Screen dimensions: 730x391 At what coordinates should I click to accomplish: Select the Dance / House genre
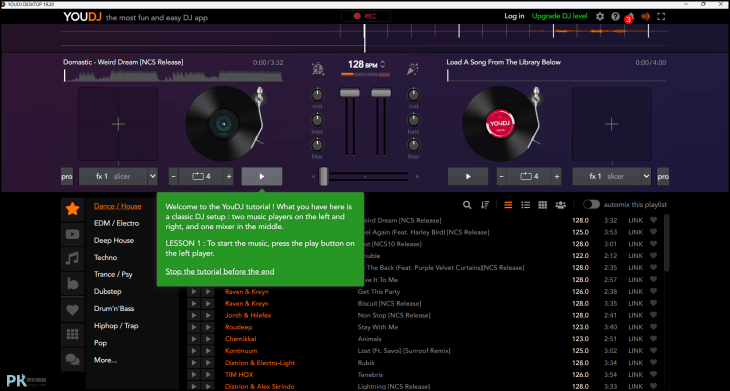coord(117,206)
